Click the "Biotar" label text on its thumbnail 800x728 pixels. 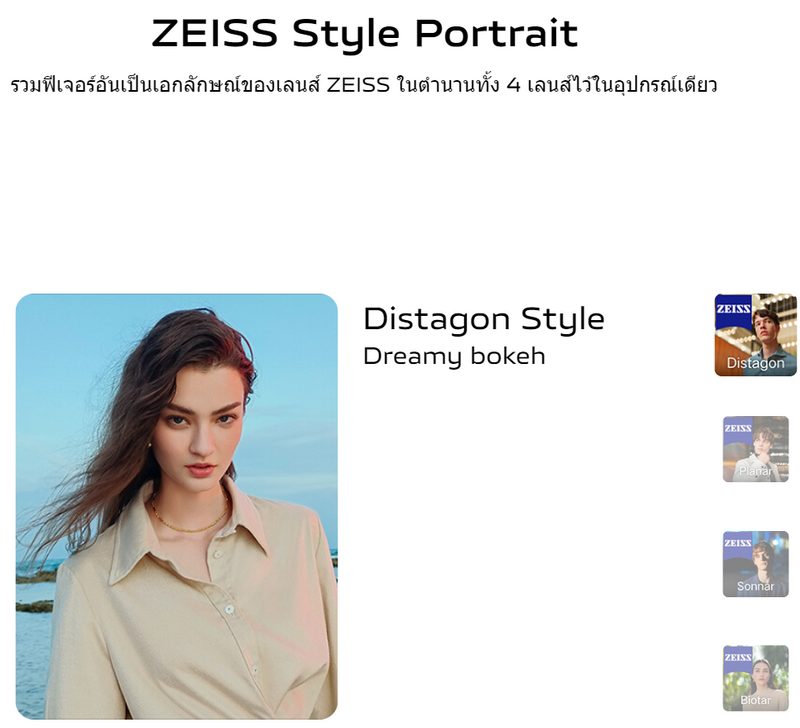[x=756, y=700]
